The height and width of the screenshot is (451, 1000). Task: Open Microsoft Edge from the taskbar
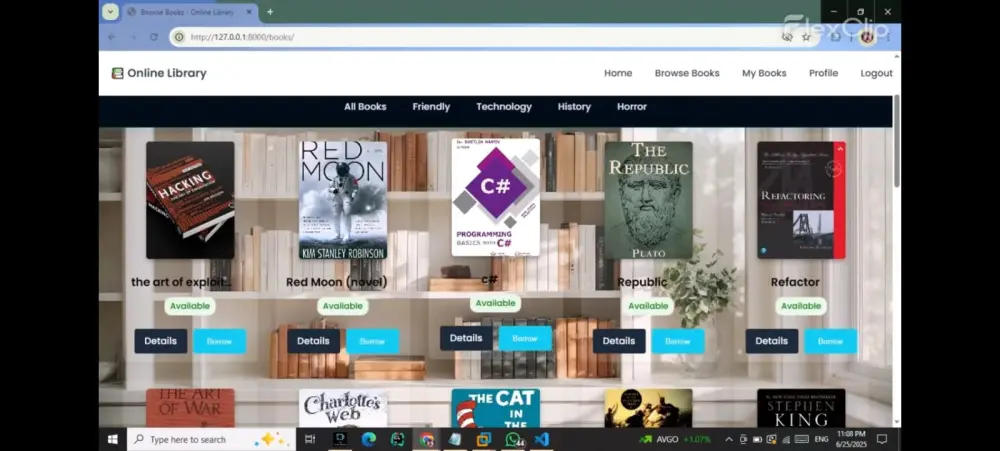pyautogui.click(x=369, y=440)
